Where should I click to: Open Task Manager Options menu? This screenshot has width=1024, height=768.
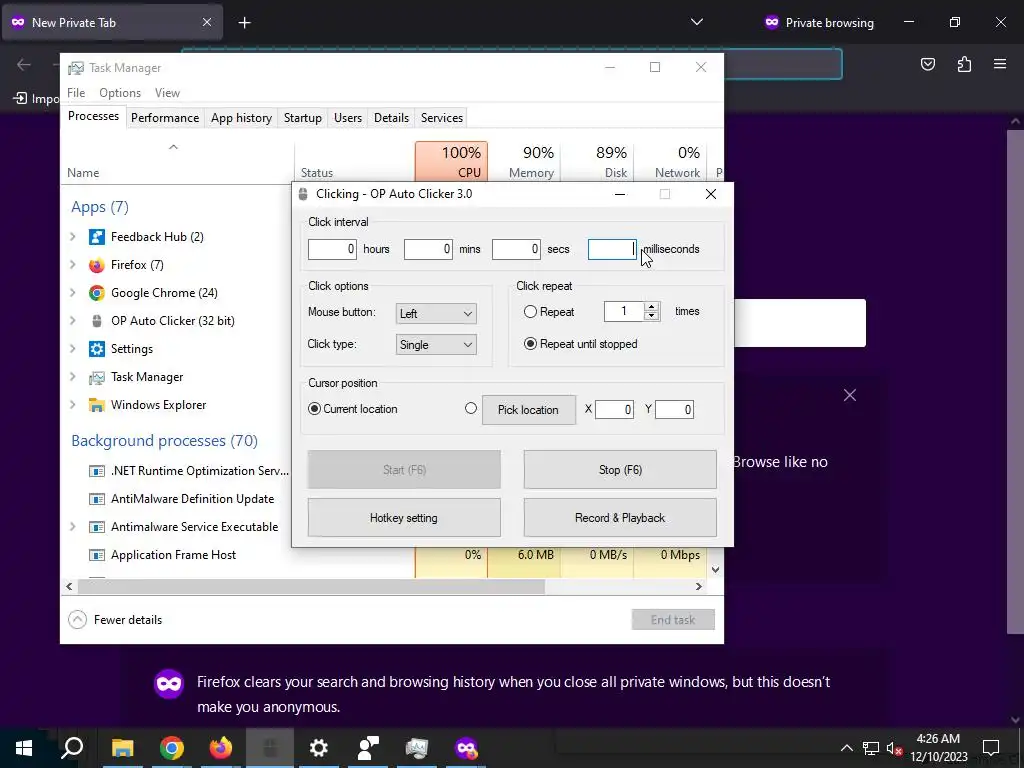pos(120,93)
